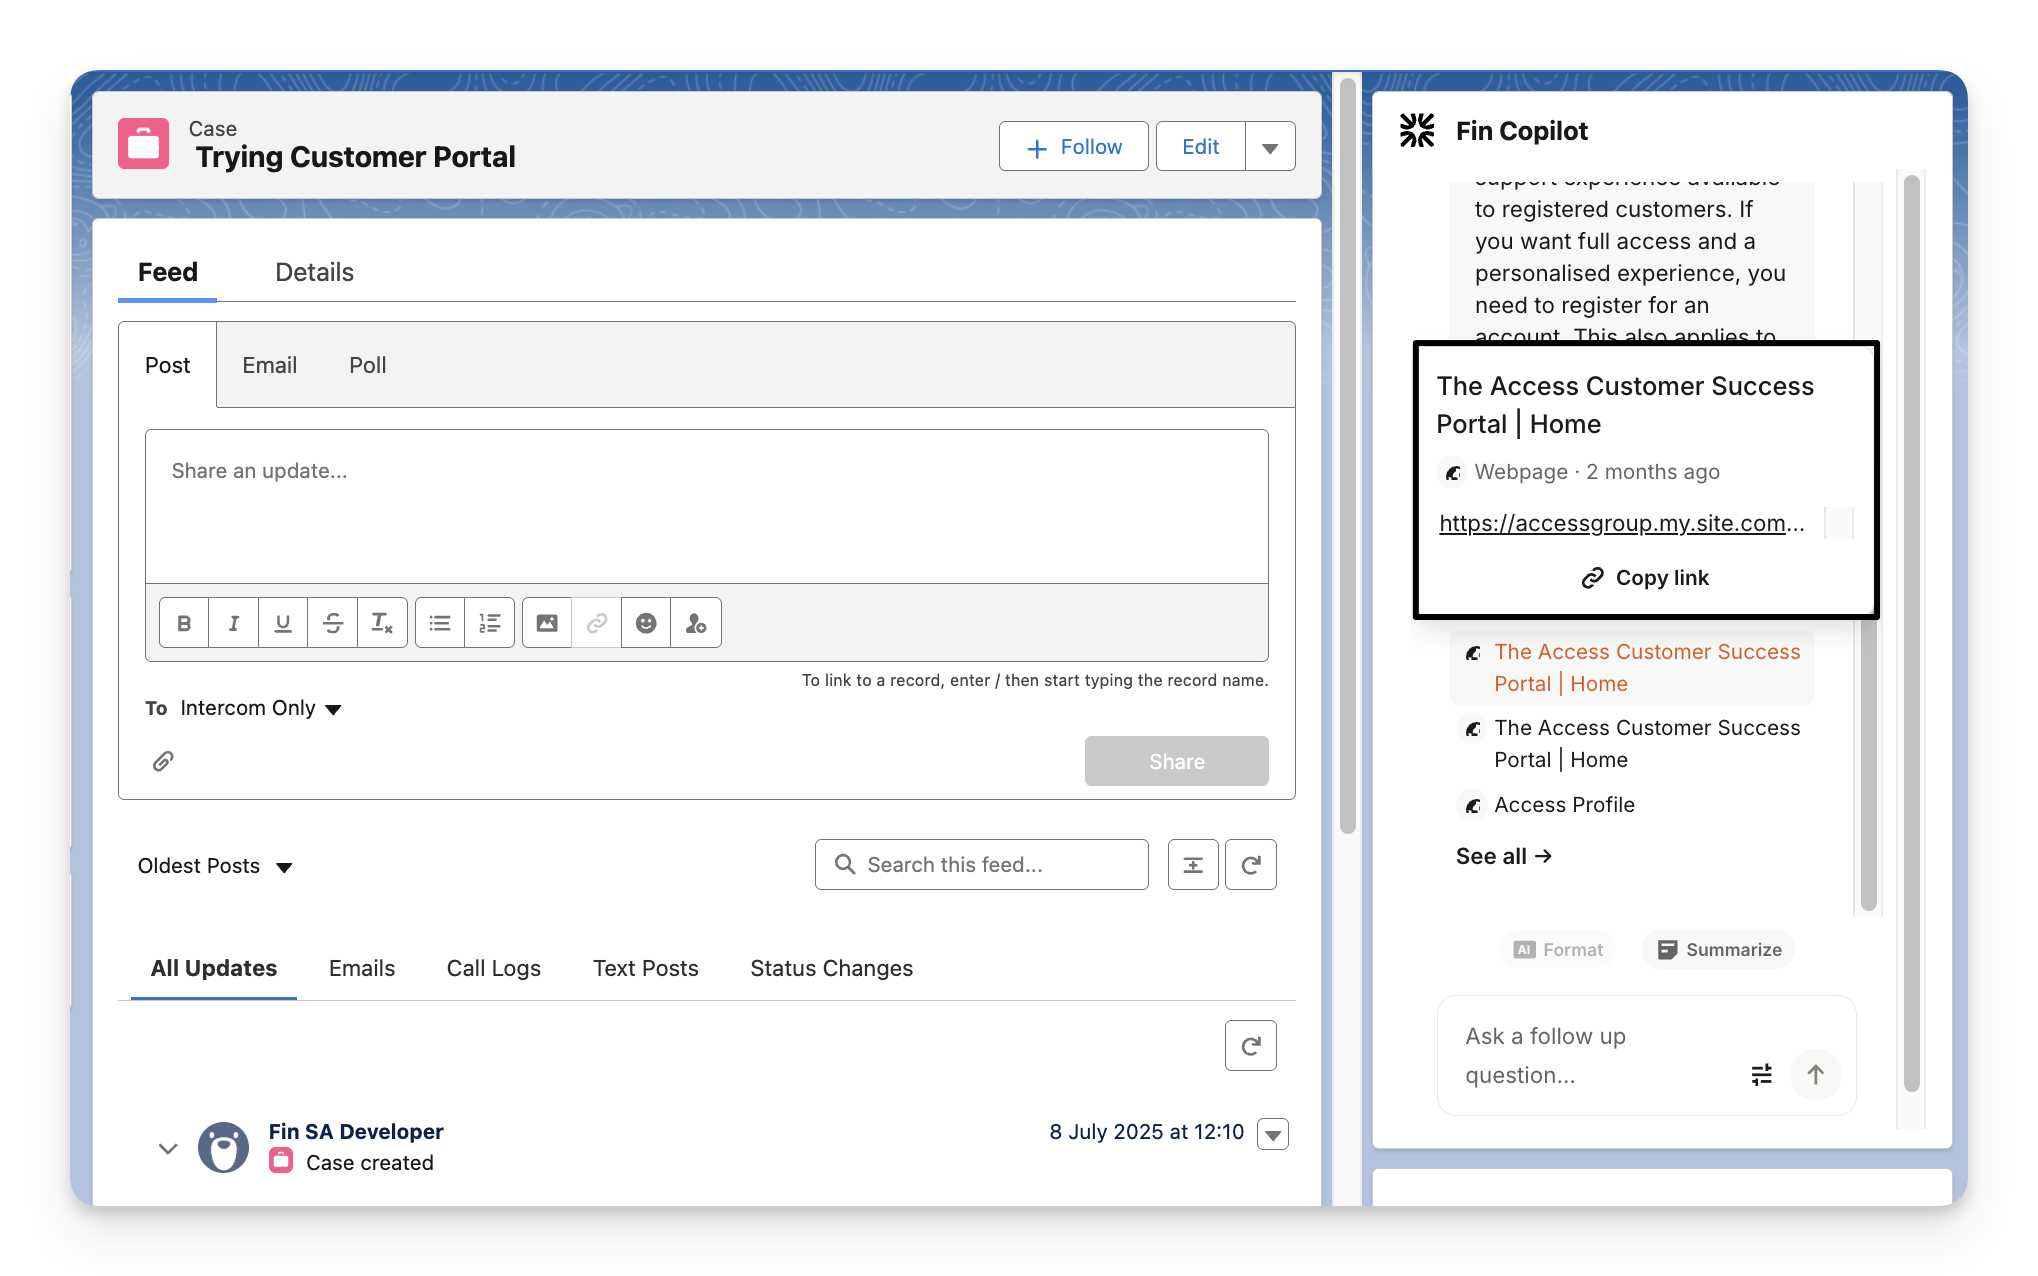This screenshot has width=2038, height=1276.
Task: Click Copy link in the popup
Action: click(1645, 578)
